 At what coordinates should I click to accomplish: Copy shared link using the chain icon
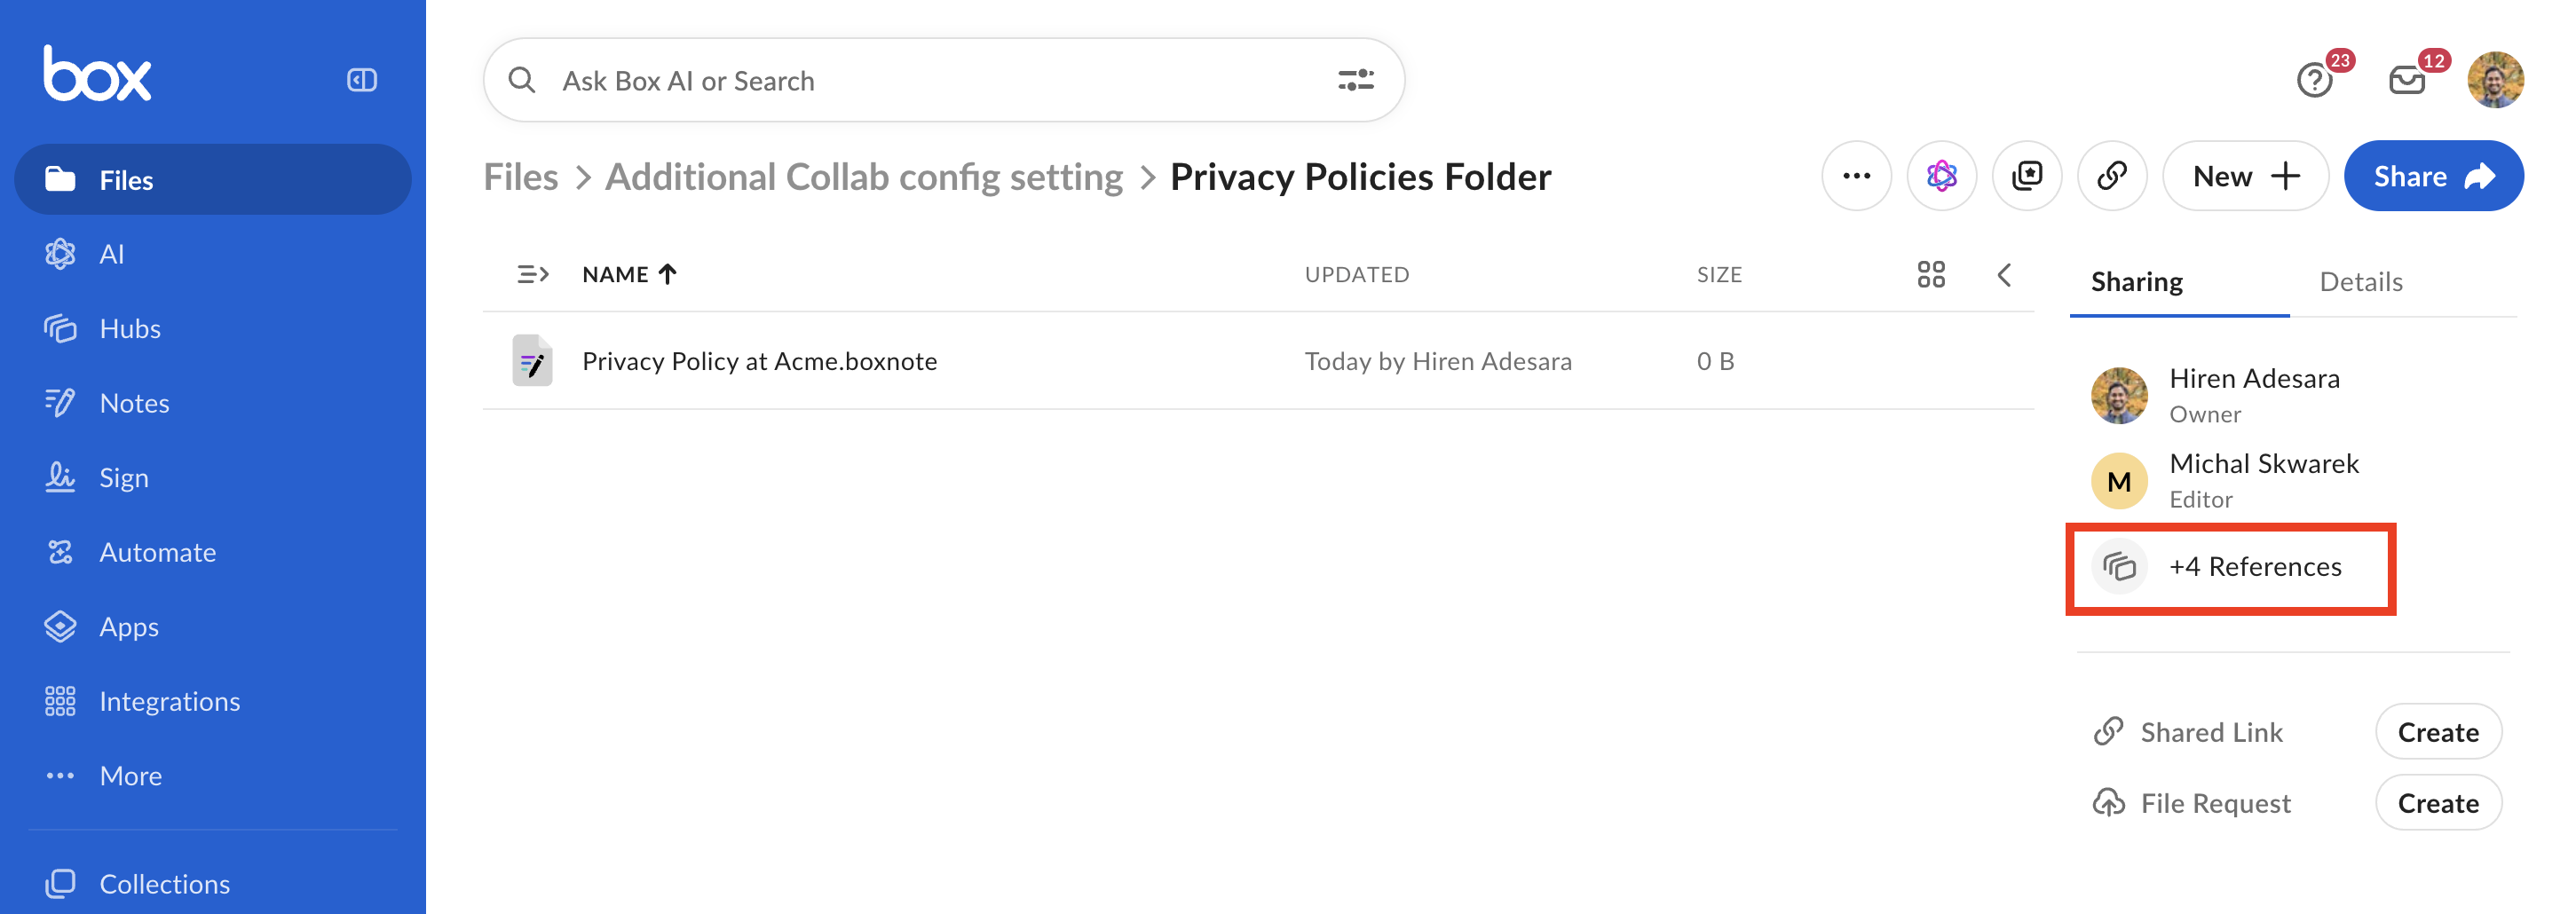coord(2111,176)
